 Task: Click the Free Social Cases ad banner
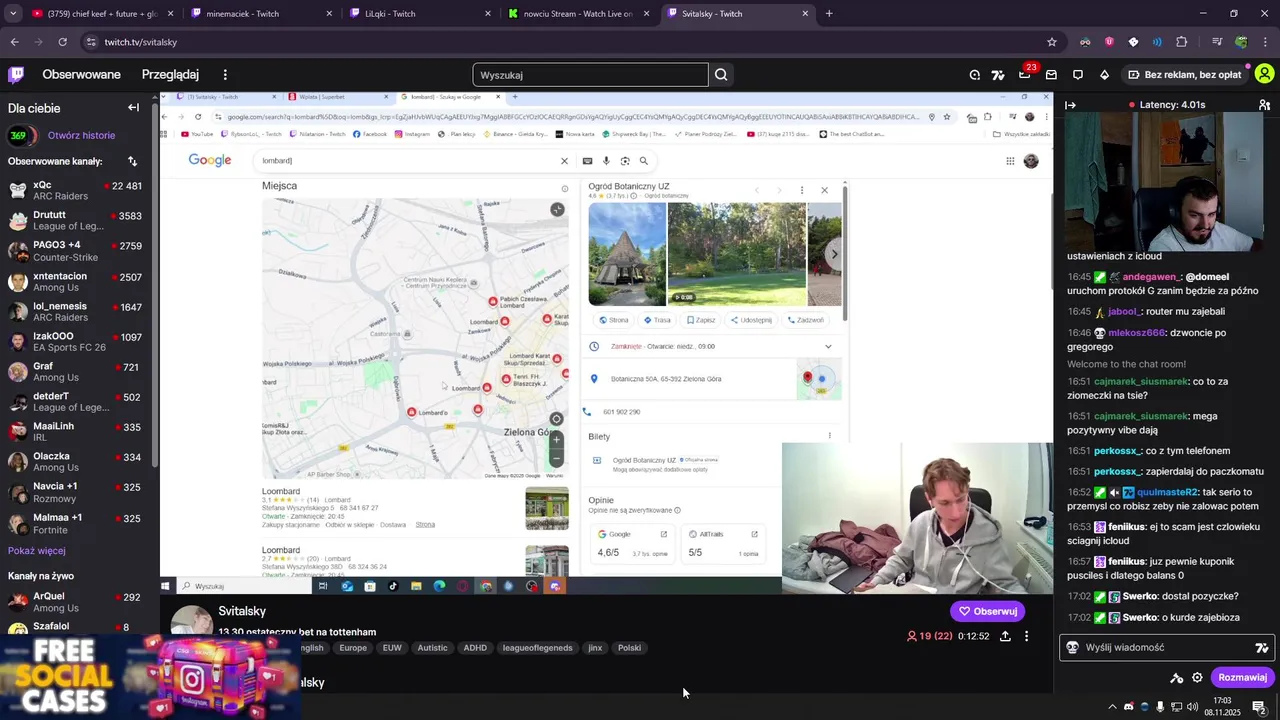[x=150, y=678]
